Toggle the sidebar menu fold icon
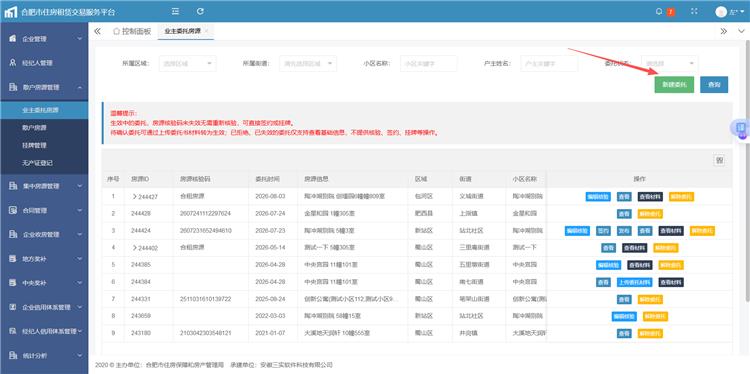This screenshot has width=750, height=374. pos(176,11)
